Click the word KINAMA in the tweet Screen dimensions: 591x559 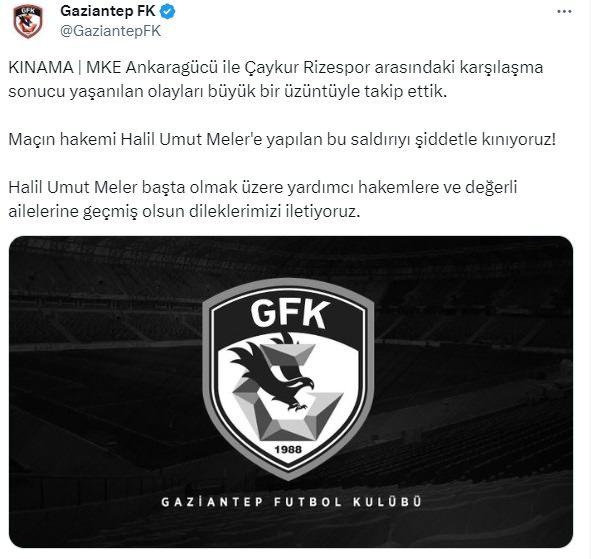coord(41,68)
